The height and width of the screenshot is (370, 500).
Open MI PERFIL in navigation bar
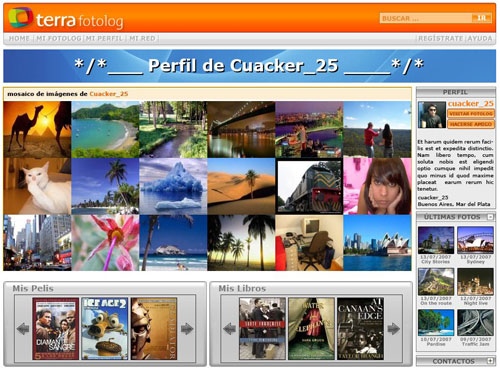(104, 39)
